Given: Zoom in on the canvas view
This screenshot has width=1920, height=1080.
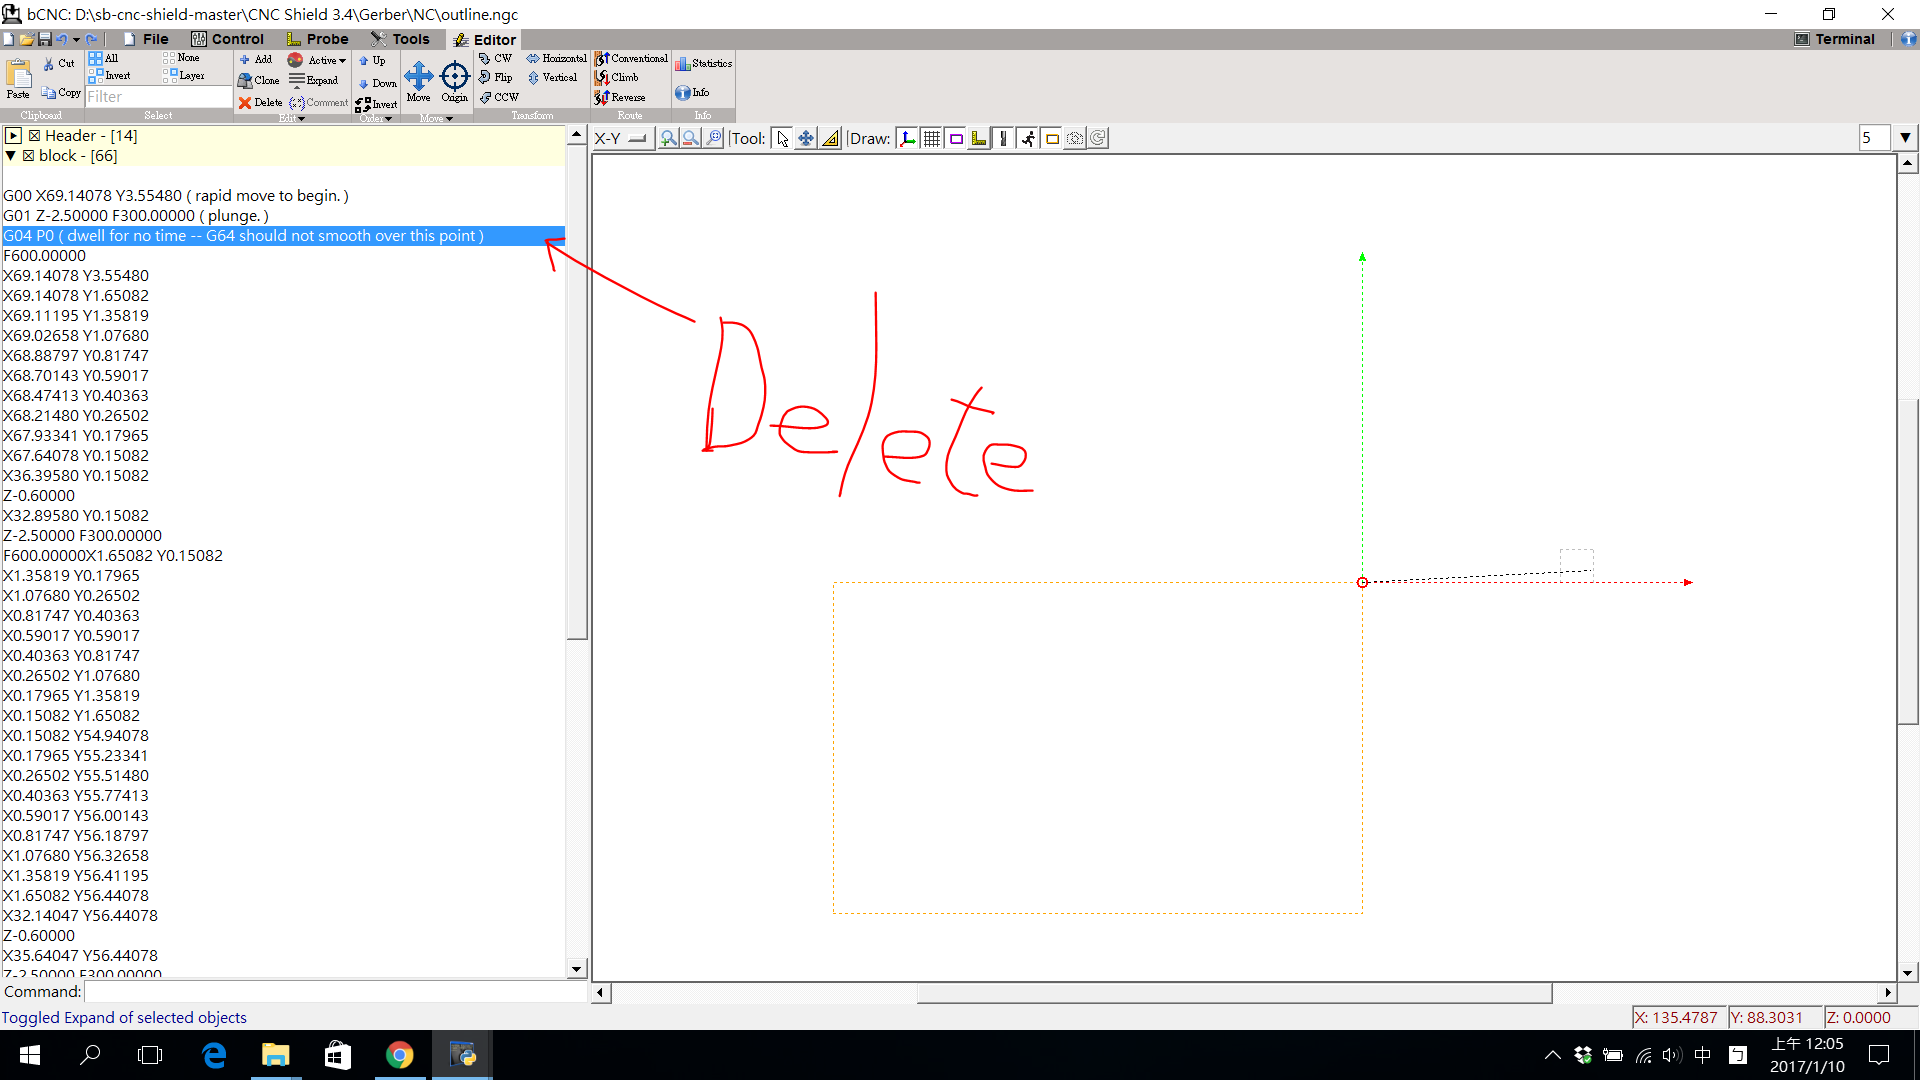Looking at the screenshot, I should pyautogui.click(x=668, y=138).
